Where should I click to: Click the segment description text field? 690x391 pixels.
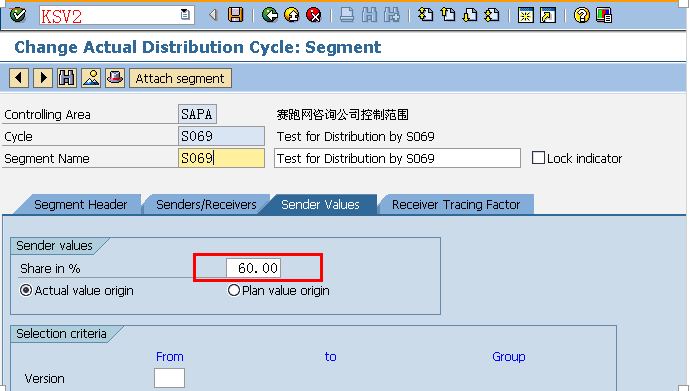click(397, 158)
